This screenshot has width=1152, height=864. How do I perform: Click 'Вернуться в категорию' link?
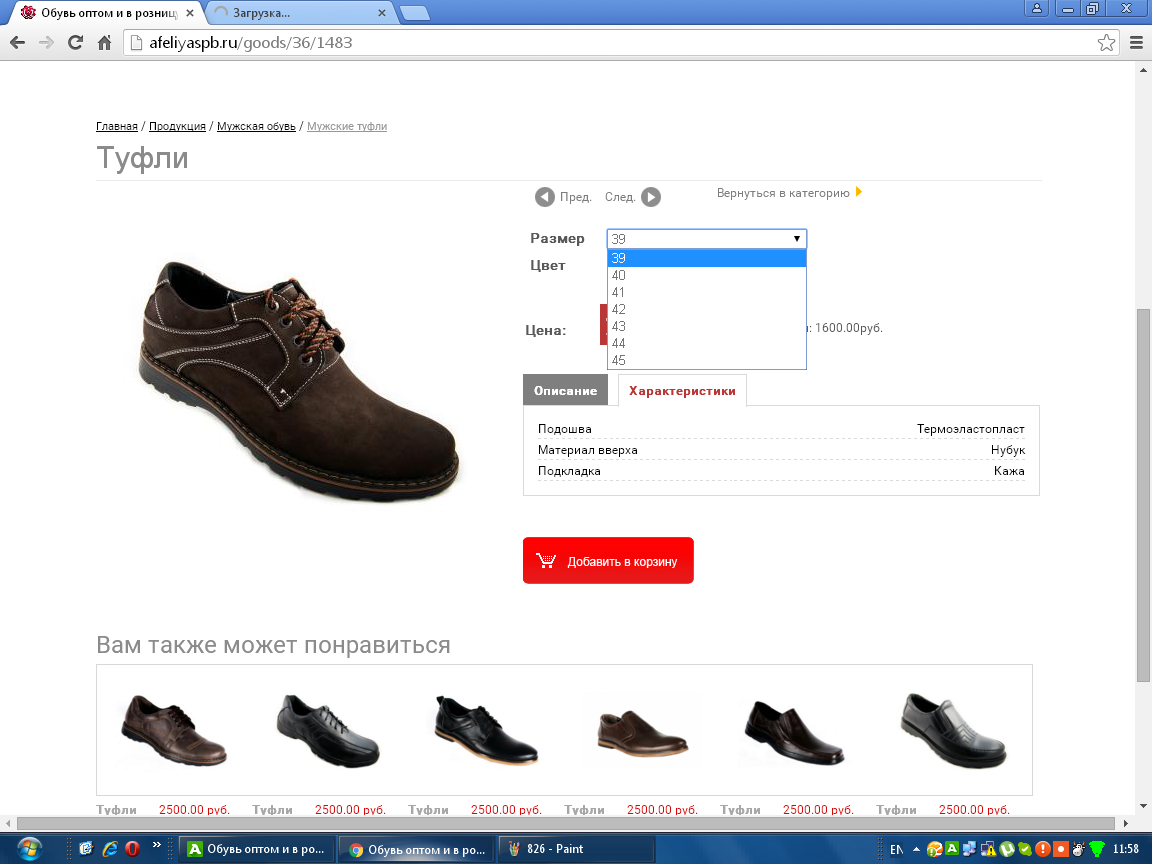783,193
